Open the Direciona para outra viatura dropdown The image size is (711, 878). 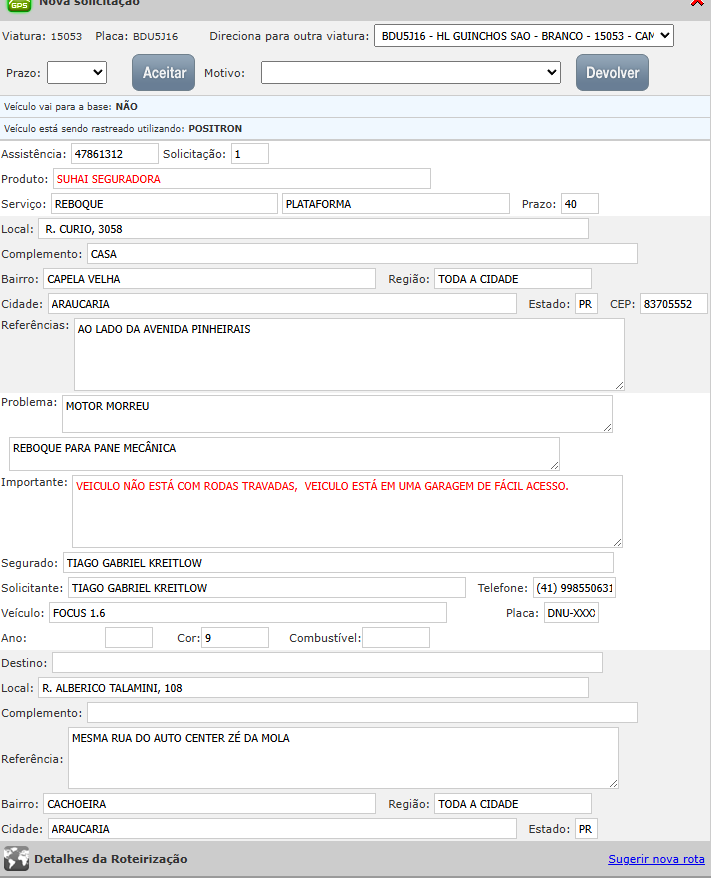523,36
